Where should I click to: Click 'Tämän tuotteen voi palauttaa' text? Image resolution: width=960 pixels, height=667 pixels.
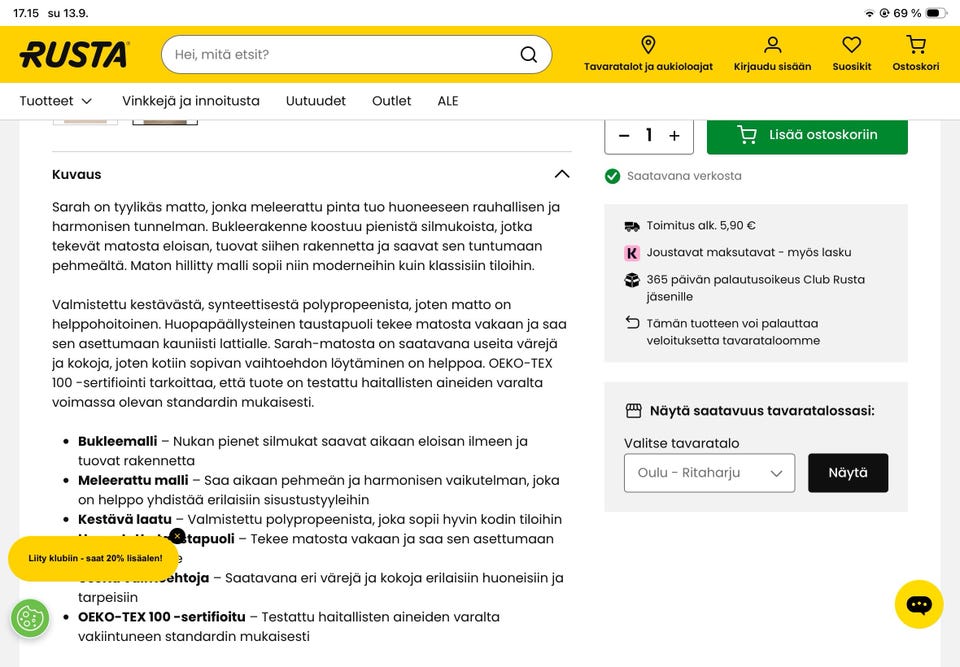(732, 323)
